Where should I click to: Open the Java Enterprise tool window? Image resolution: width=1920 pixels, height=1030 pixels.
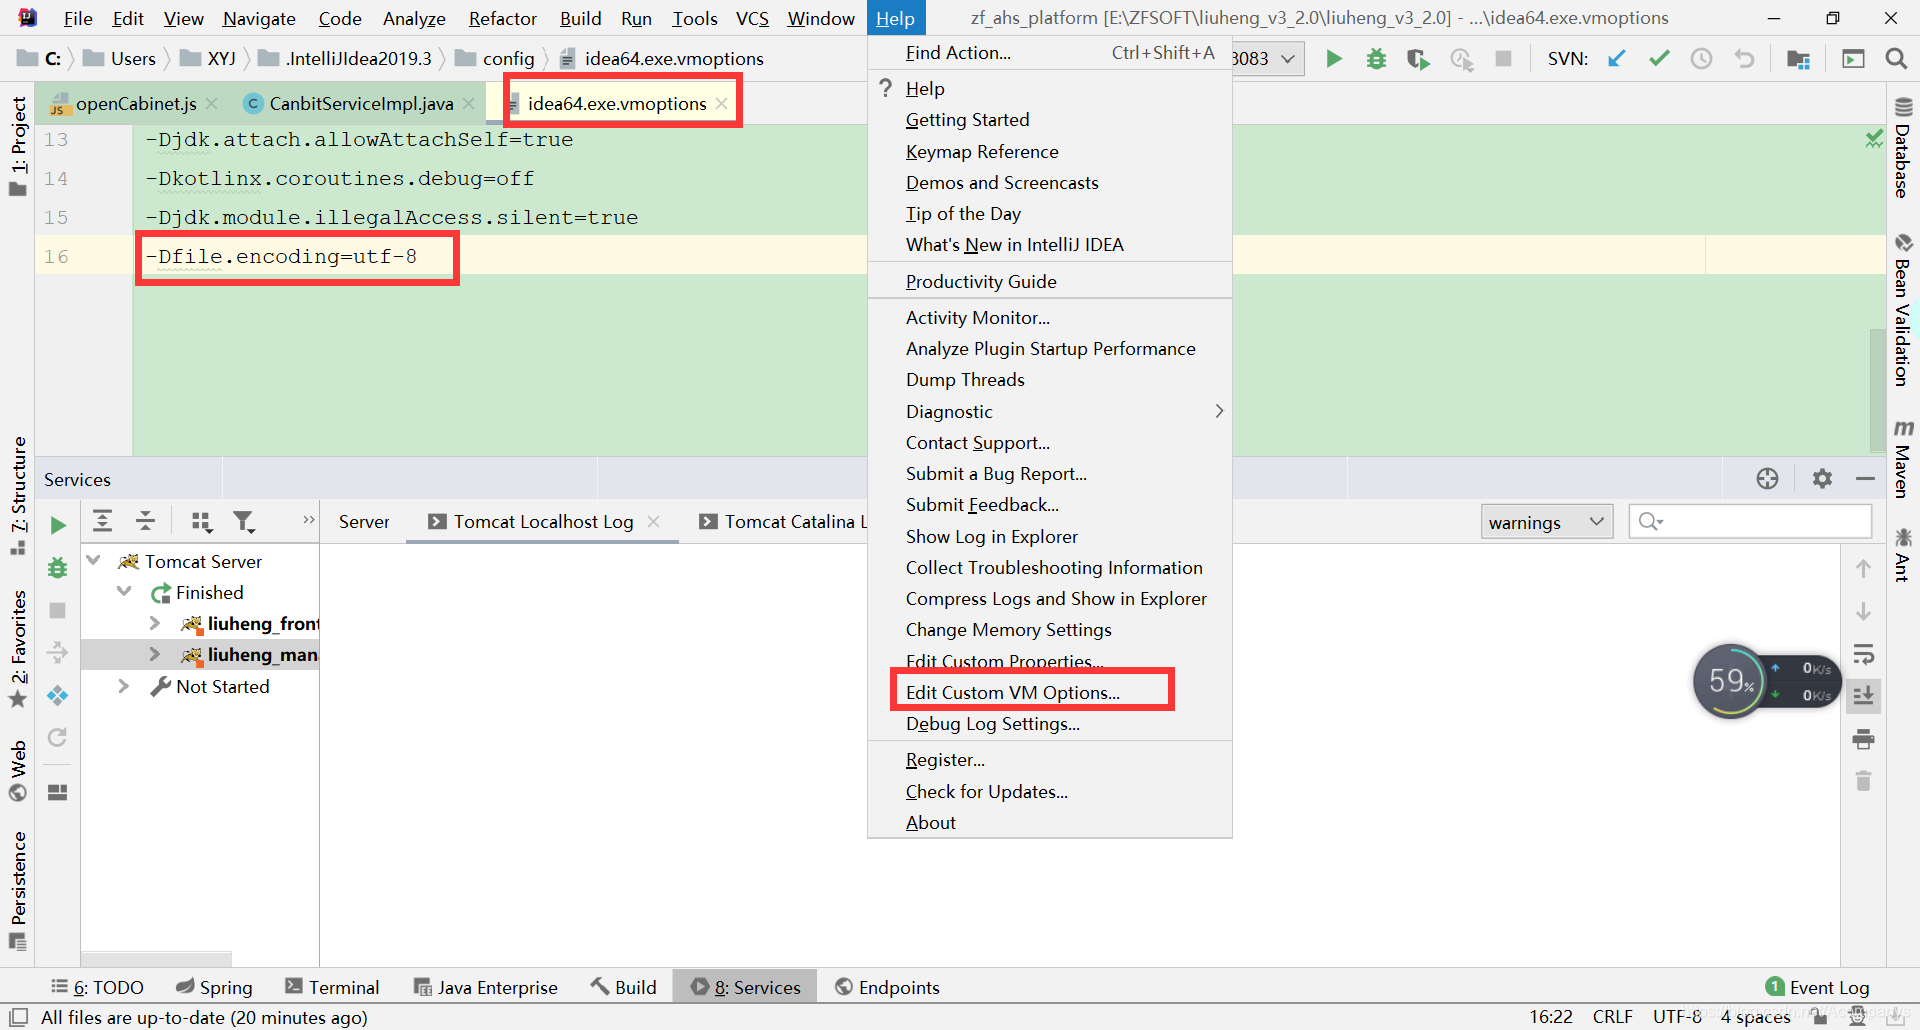(x=486, y=987)
